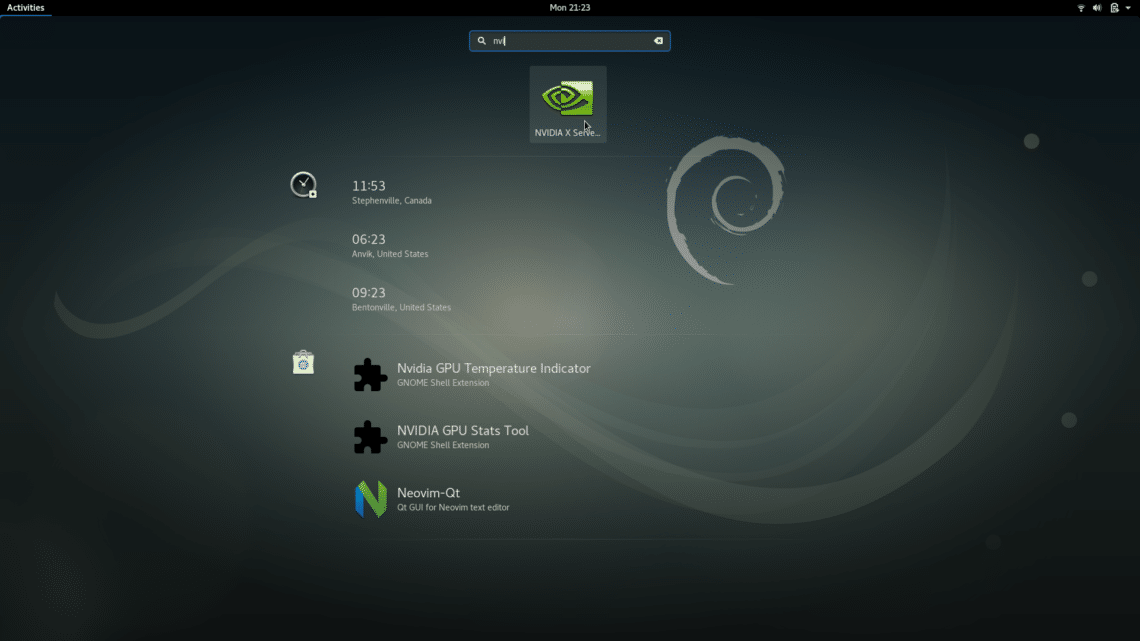This screenshot has height=641, width=1140.
Task: Launch the NVIDIA X Server Settings app
Action: click(x=568, y=104)
